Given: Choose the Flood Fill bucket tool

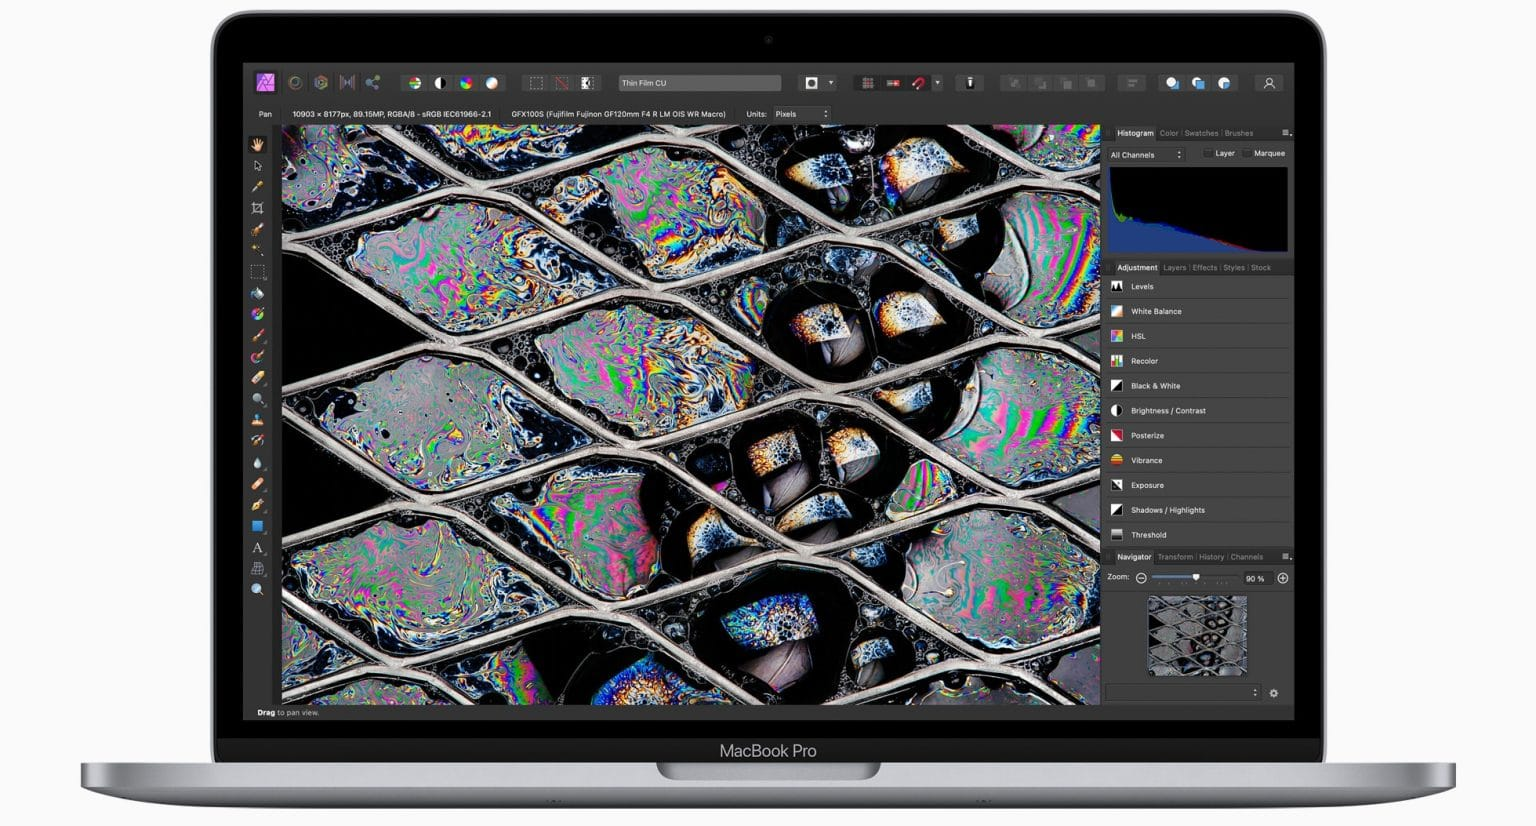Looking at the screenshot, I should pyautogui.click(x=257, y=293).
